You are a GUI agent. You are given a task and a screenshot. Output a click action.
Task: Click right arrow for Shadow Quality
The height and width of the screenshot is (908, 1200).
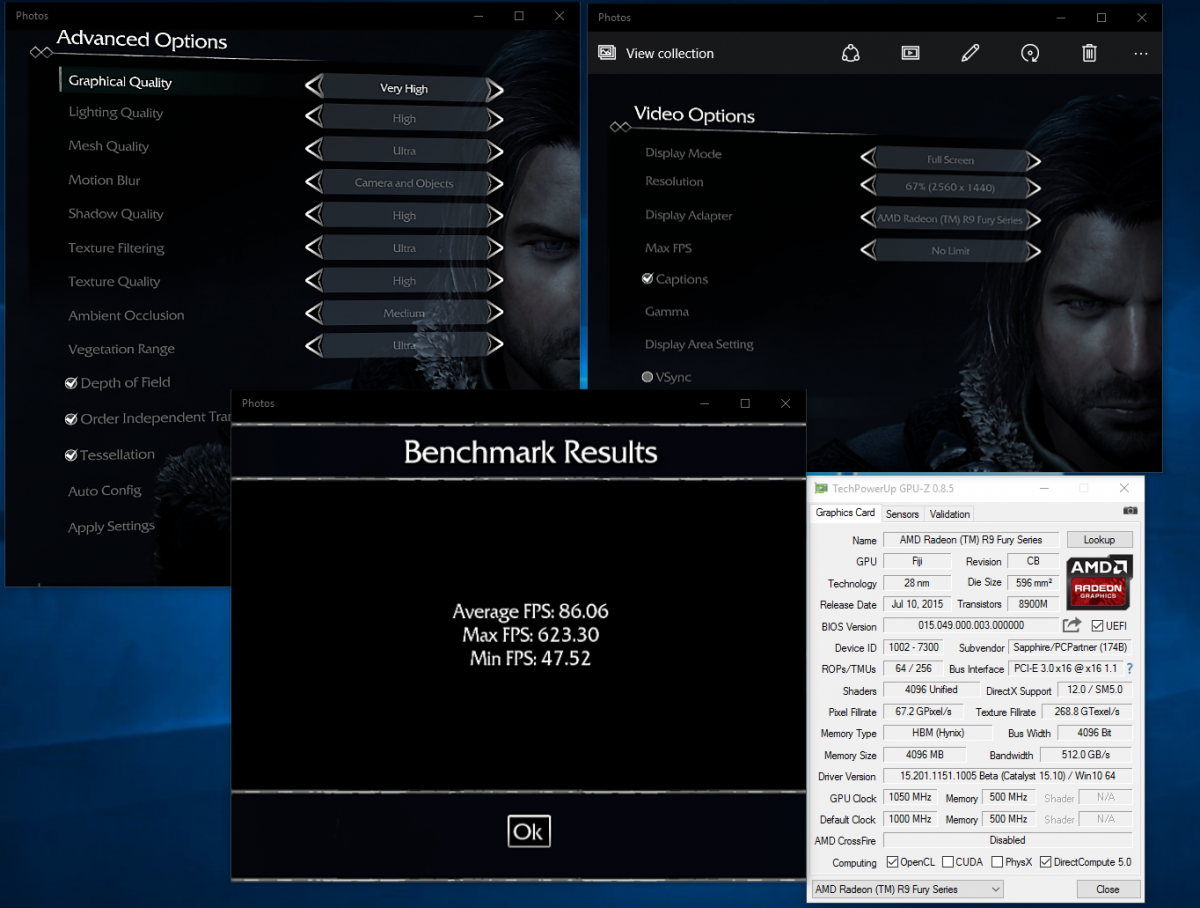(x=494, y=216)
